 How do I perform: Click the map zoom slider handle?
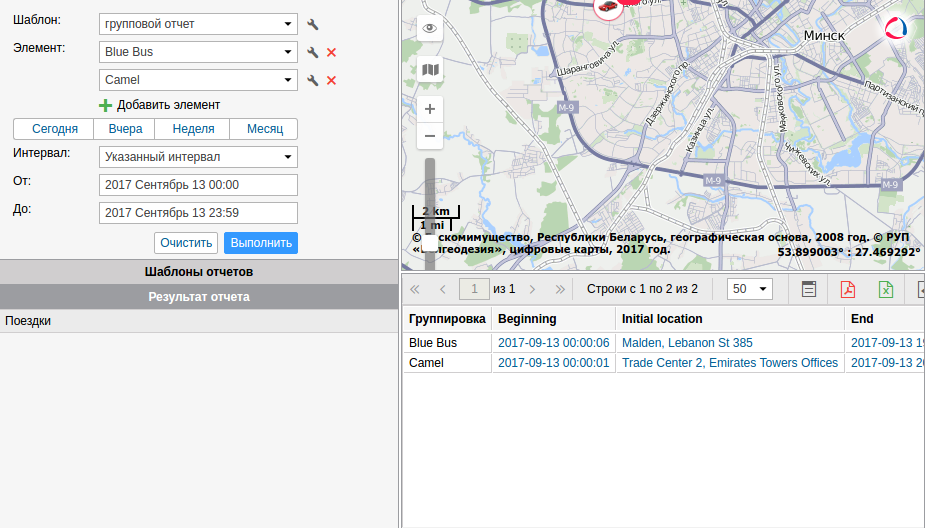430,242
